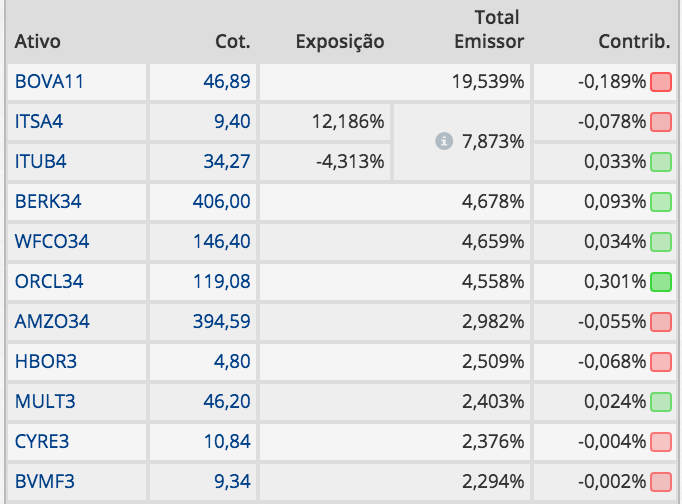Sort by the Total Emissor column header

click(489, 30)
